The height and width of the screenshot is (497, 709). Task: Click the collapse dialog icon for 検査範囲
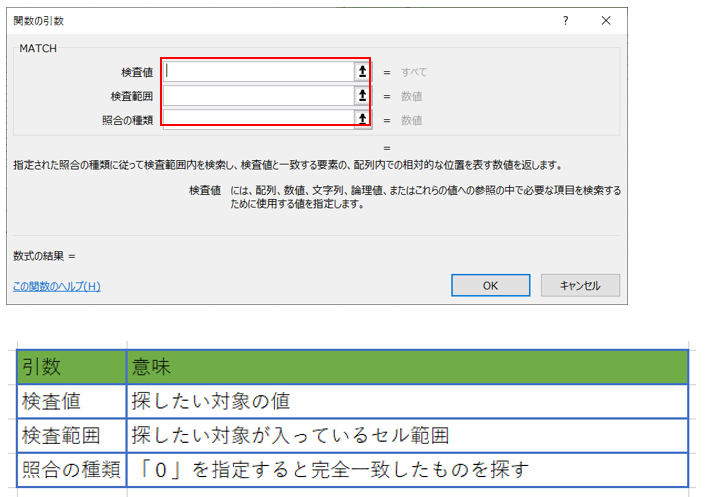click(362, 95)
